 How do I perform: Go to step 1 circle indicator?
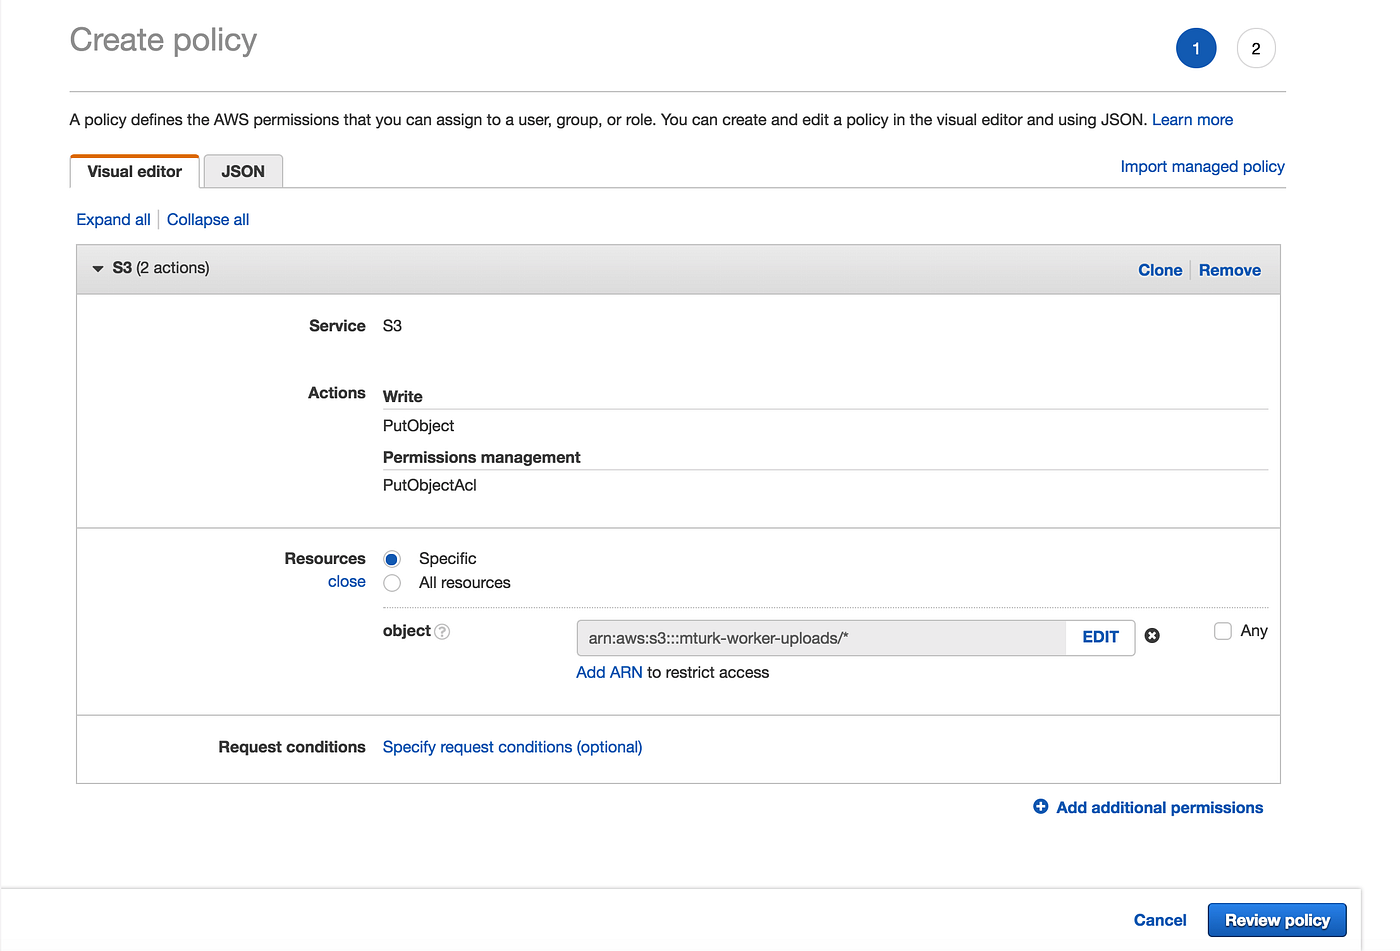1196,48
